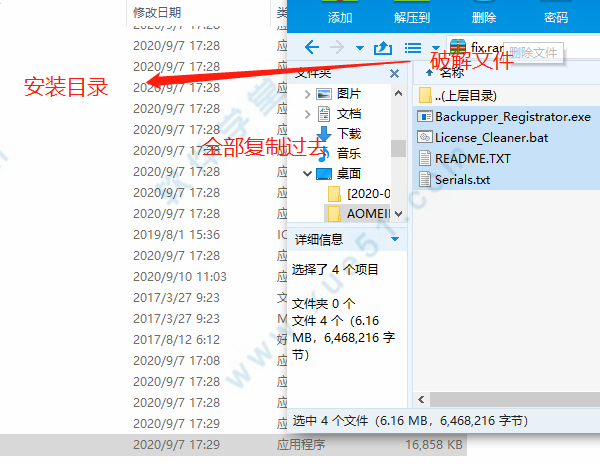Close the folder tree panel
Image resolution: width=600 pixels, height=464 pixels.
(395, 73)
